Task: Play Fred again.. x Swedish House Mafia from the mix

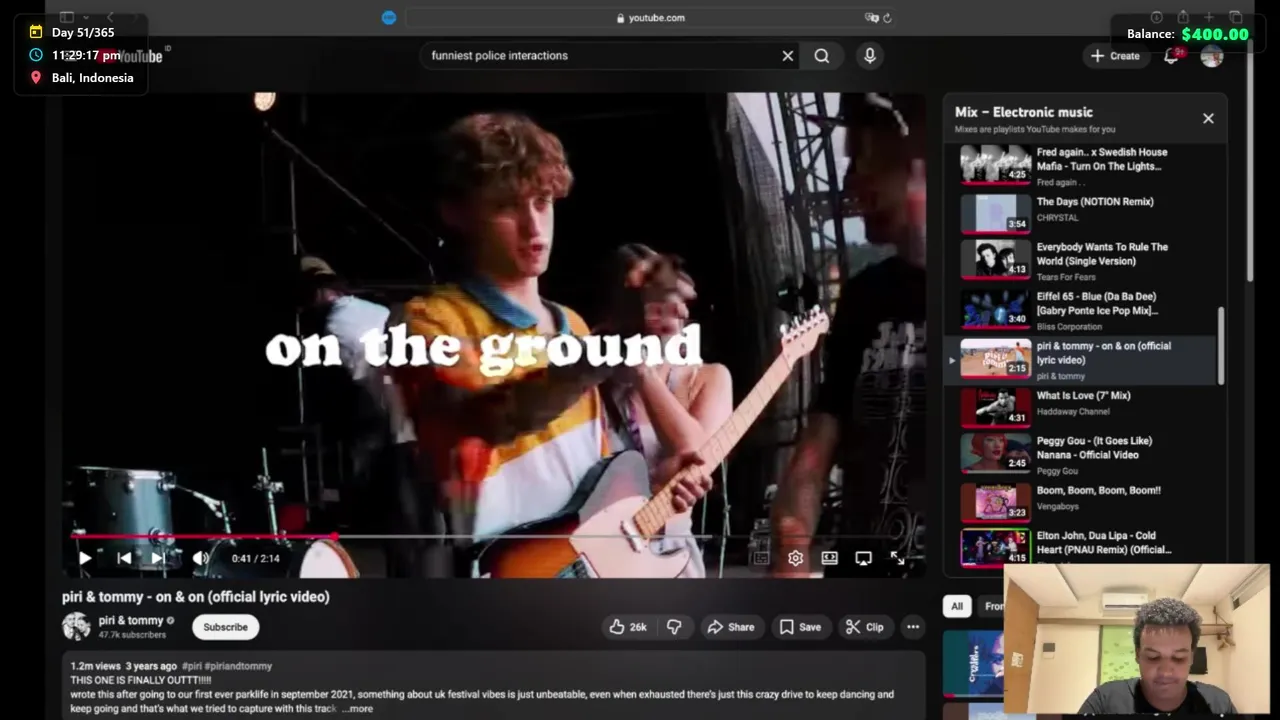Action: coord(1086,166)
